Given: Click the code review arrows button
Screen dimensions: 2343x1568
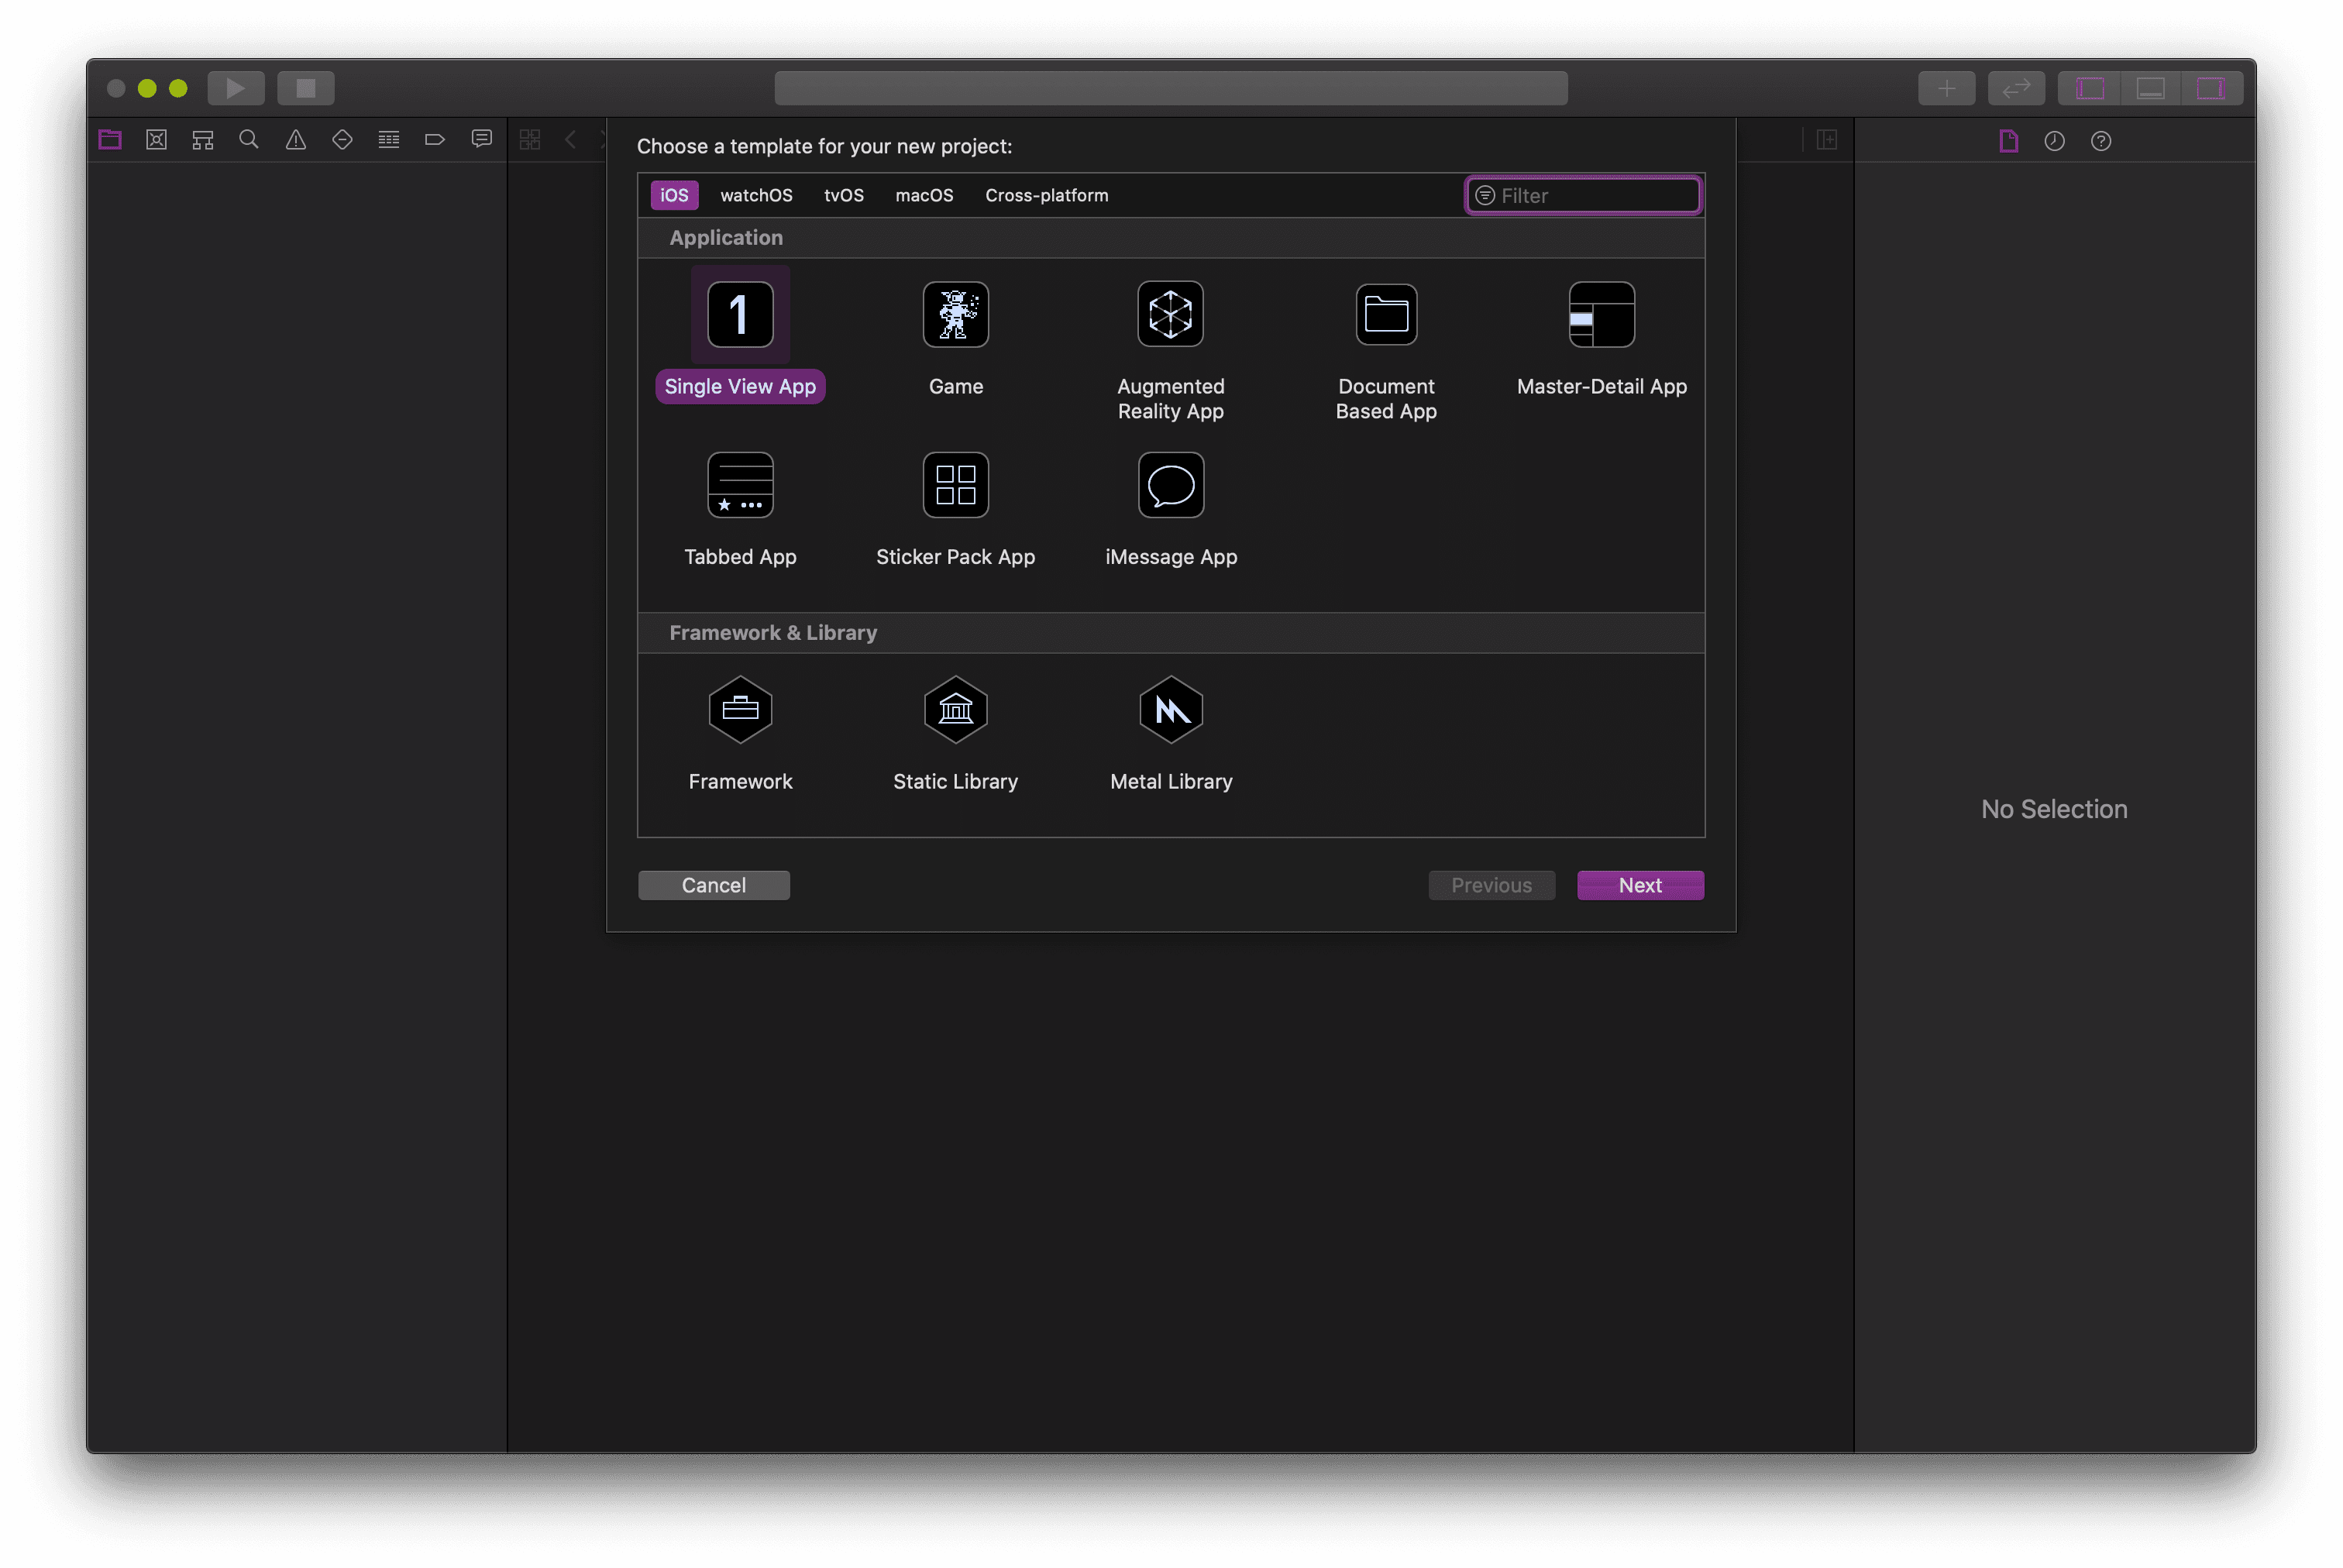Looking at the screenshot, I should (x=2016, y=88).
